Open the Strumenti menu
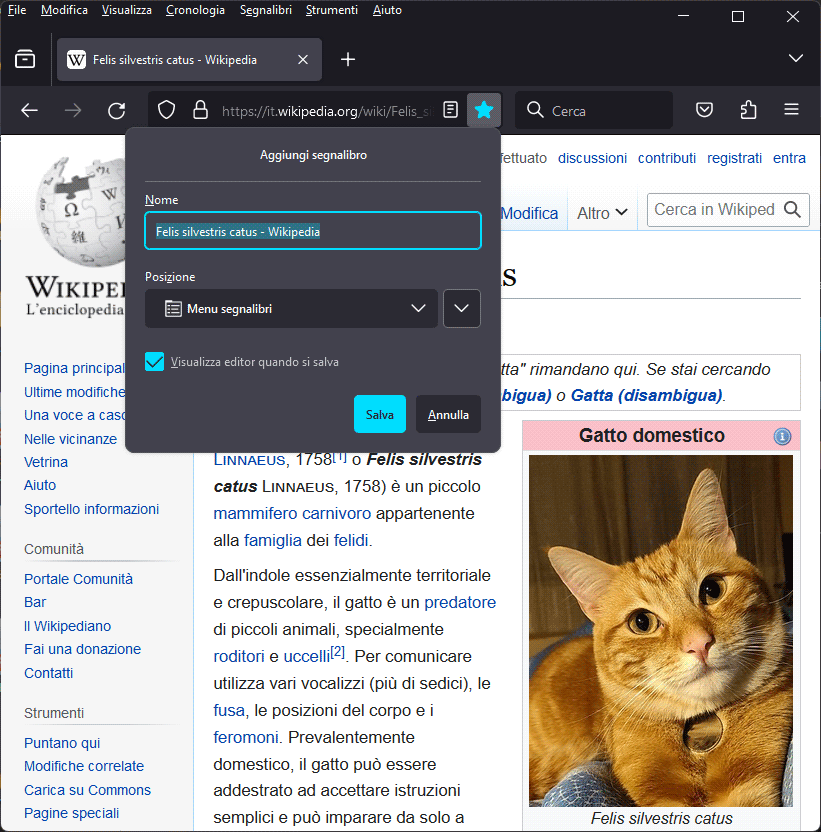Image resolution: width=821 pixels, height=832 pixels. pyautogui.click(x=332, y=10)
